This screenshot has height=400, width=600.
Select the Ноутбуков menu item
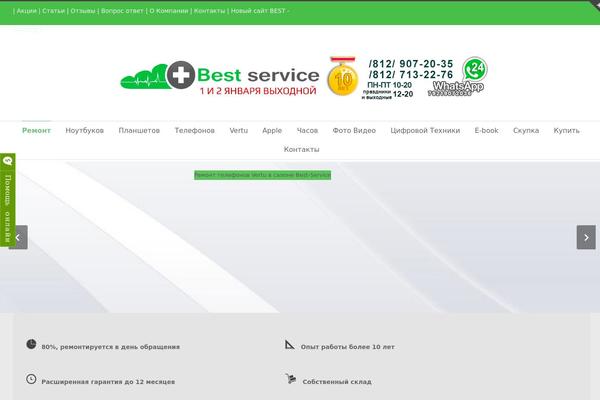85,131
